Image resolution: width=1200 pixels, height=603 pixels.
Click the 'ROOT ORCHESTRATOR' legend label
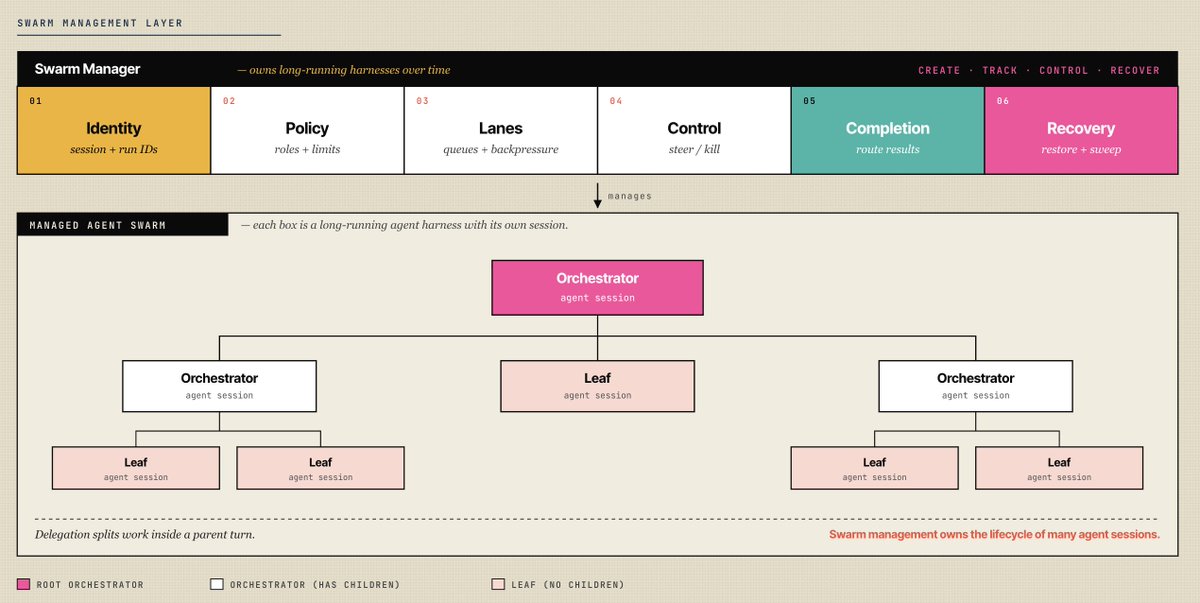pos(90,585)
